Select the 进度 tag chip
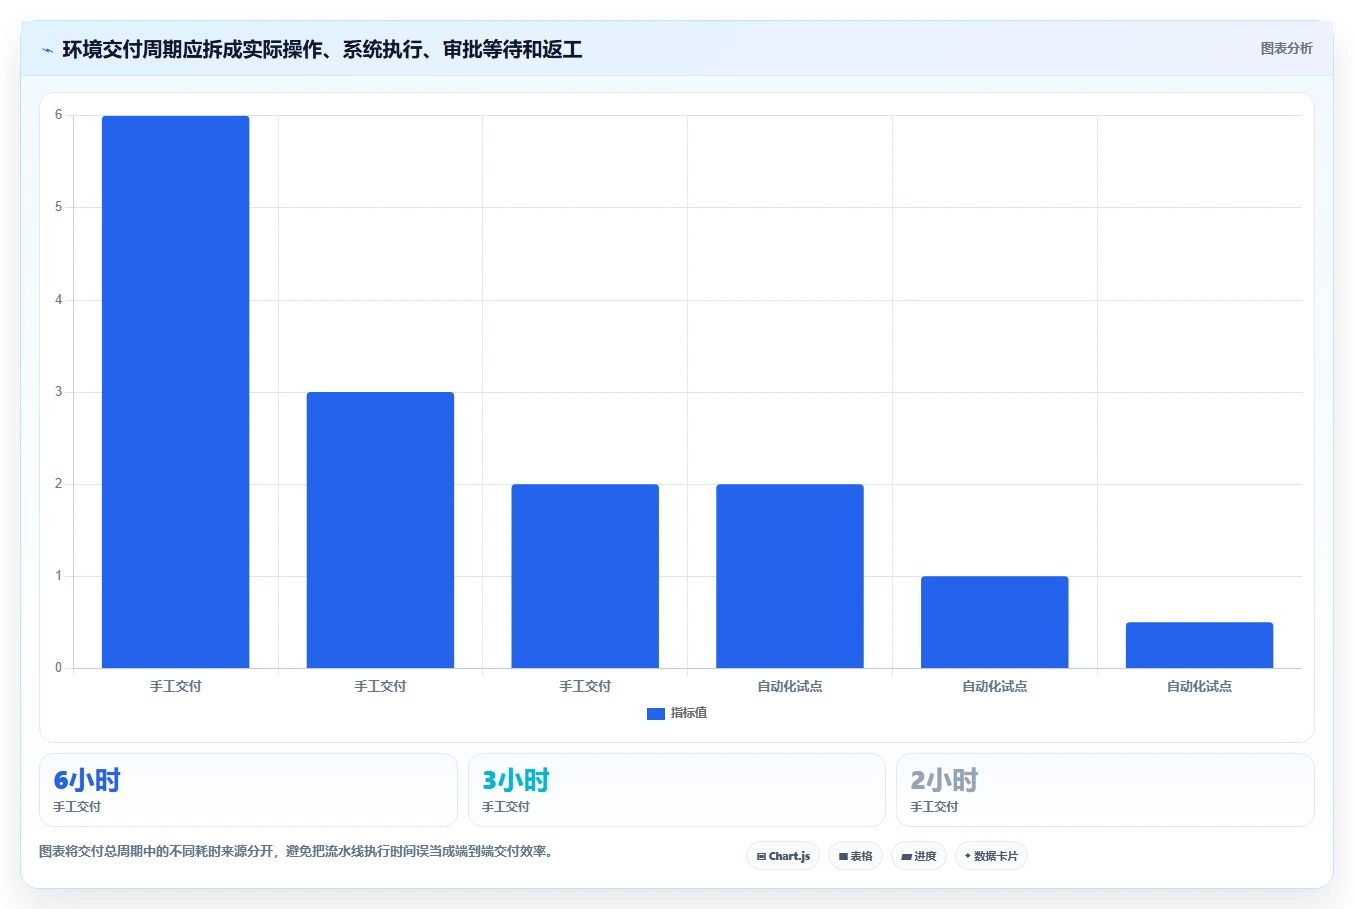1354x909 pixels. 919,856
